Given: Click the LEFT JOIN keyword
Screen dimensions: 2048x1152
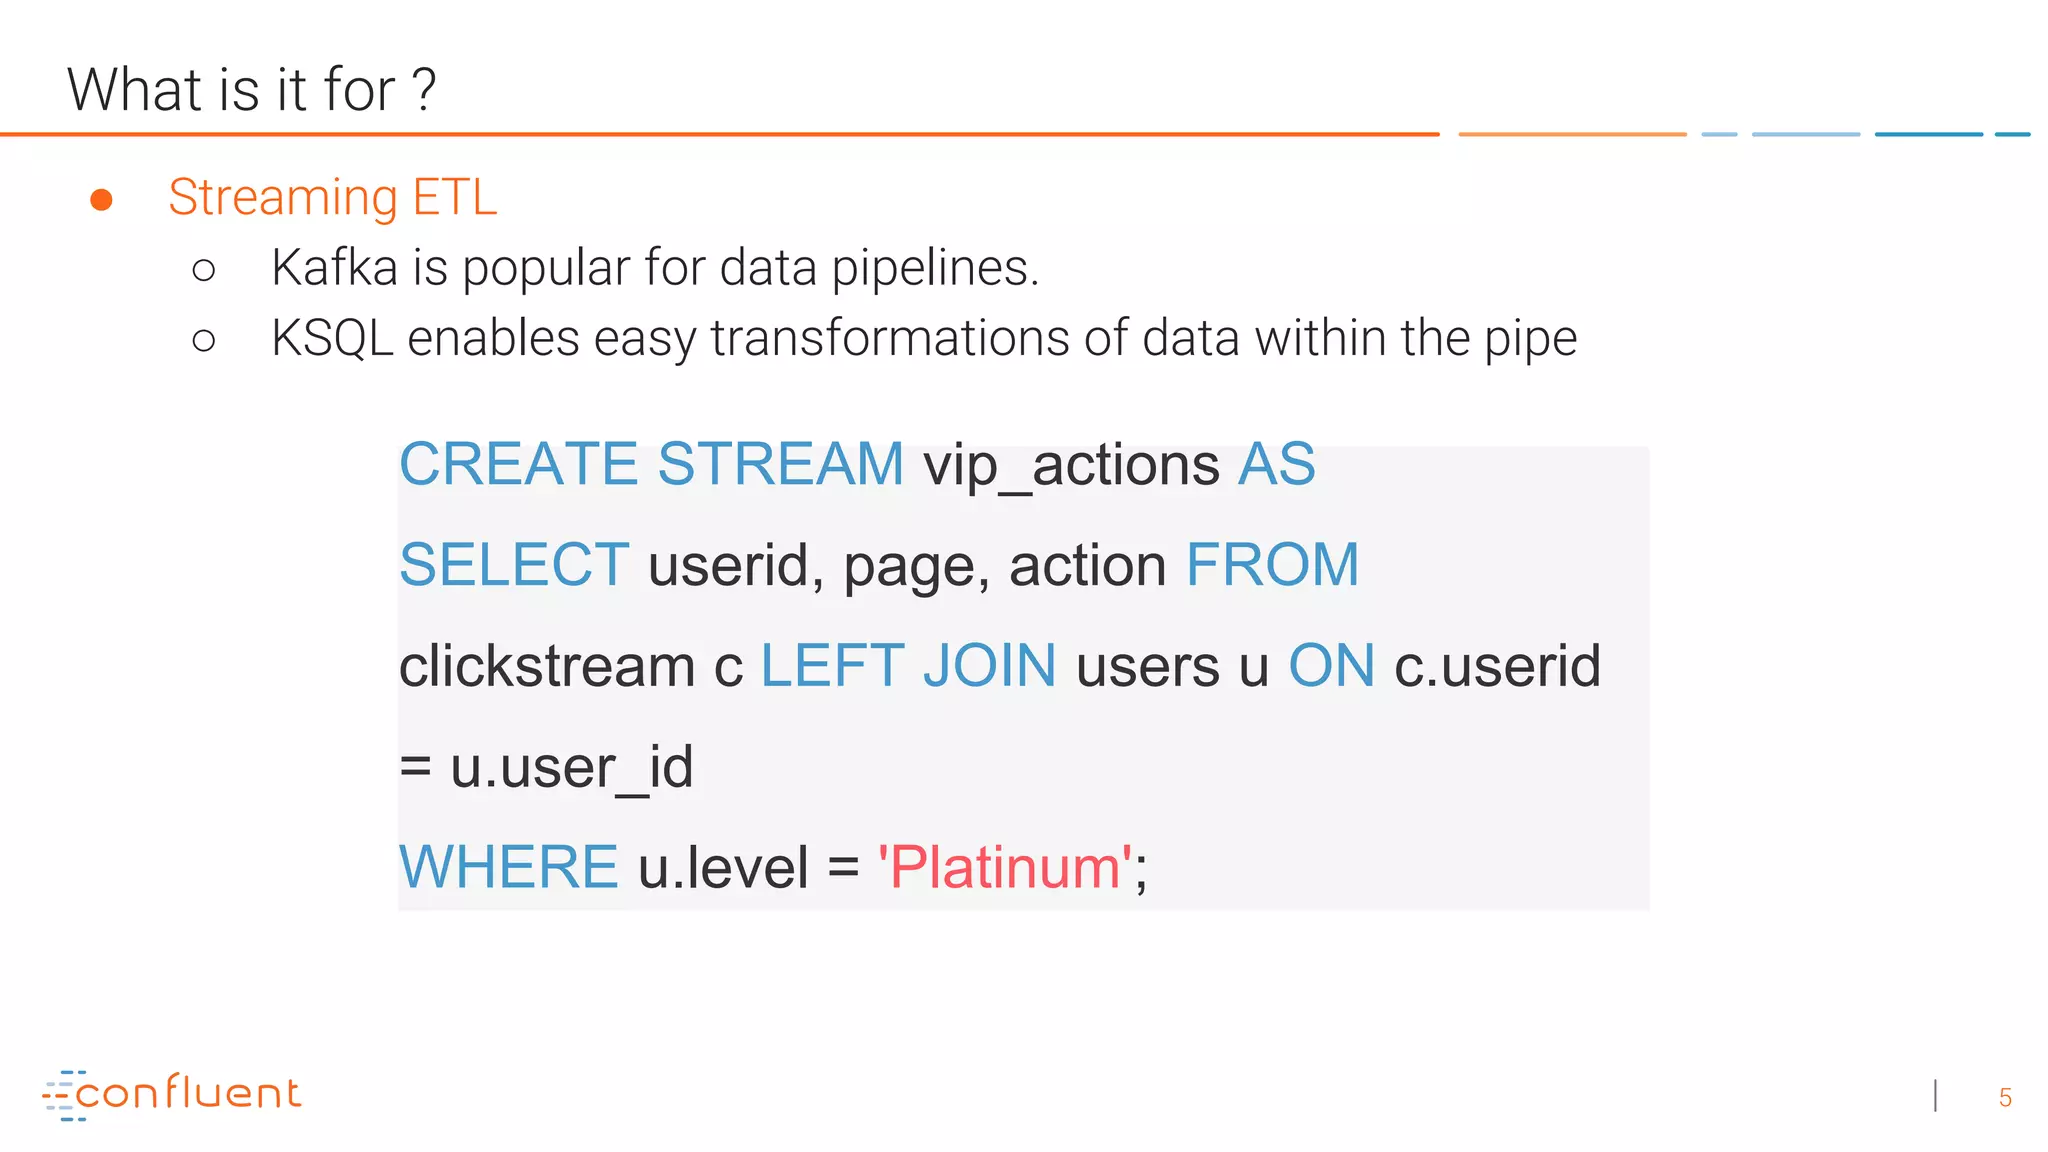Looking at the screenshot, I should click(x=908, y=666).
